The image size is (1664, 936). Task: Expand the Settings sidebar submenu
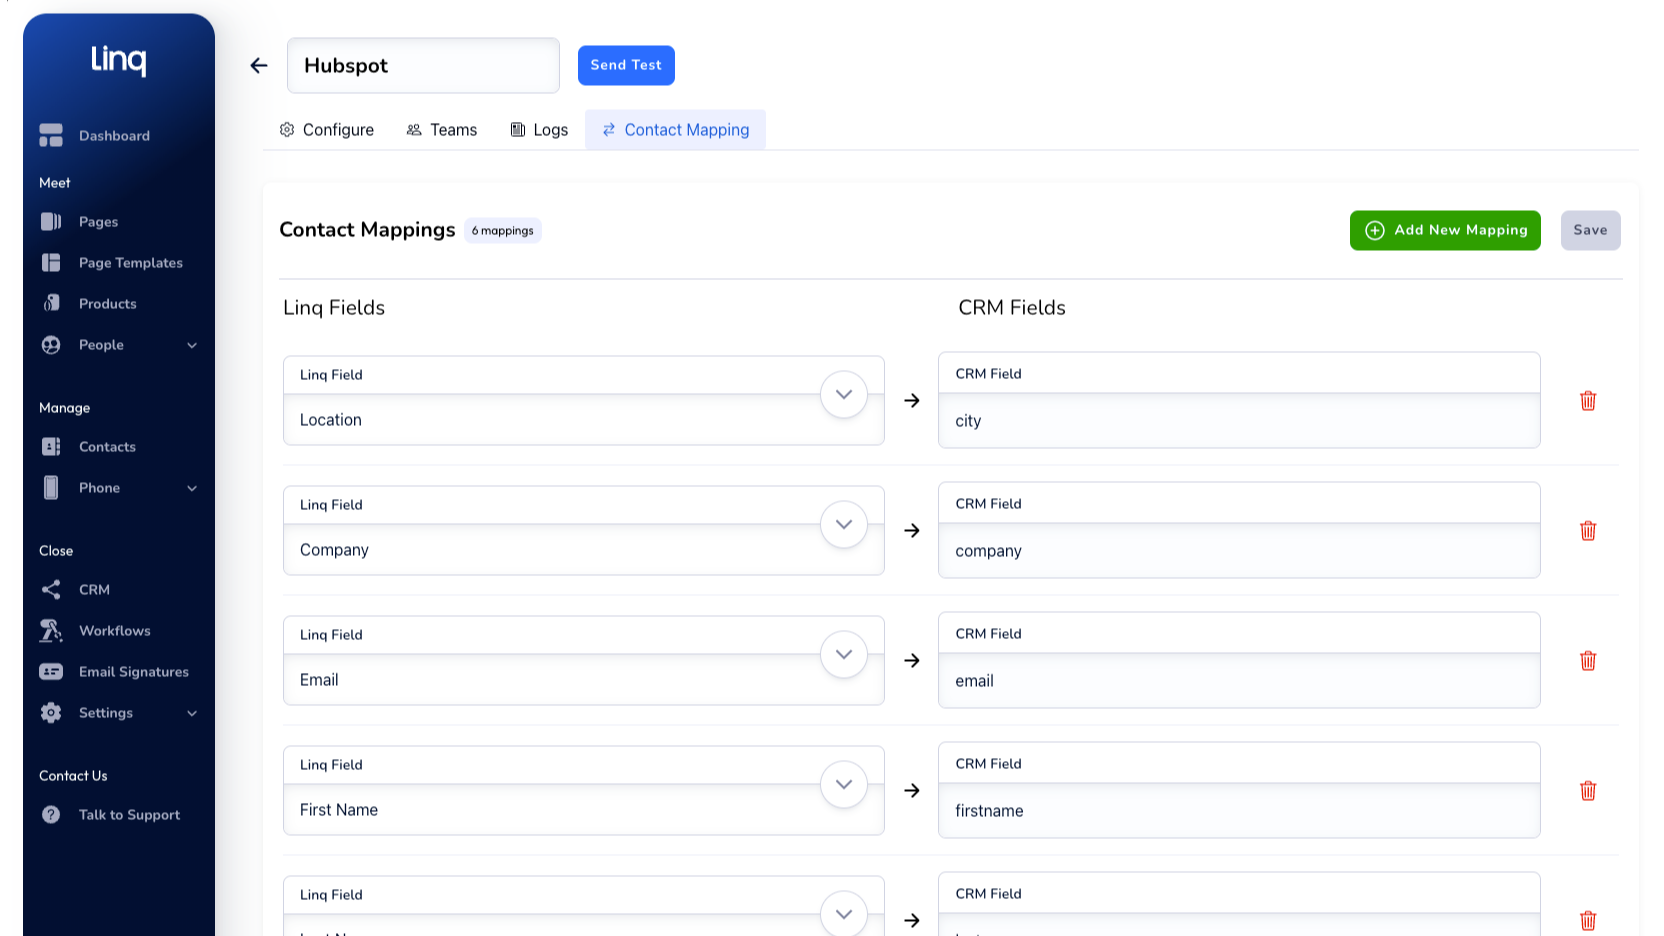[x=192, y=713]
